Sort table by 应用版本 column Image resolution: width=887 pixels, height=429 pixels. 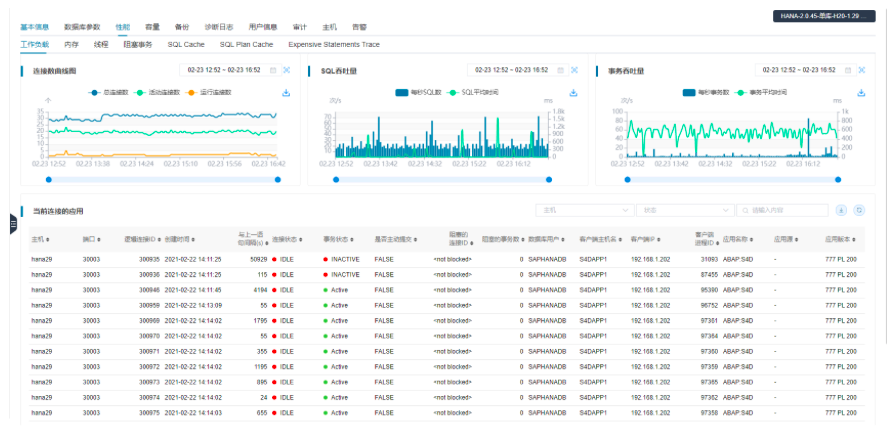pyautogui.click(x=854, y=240)
